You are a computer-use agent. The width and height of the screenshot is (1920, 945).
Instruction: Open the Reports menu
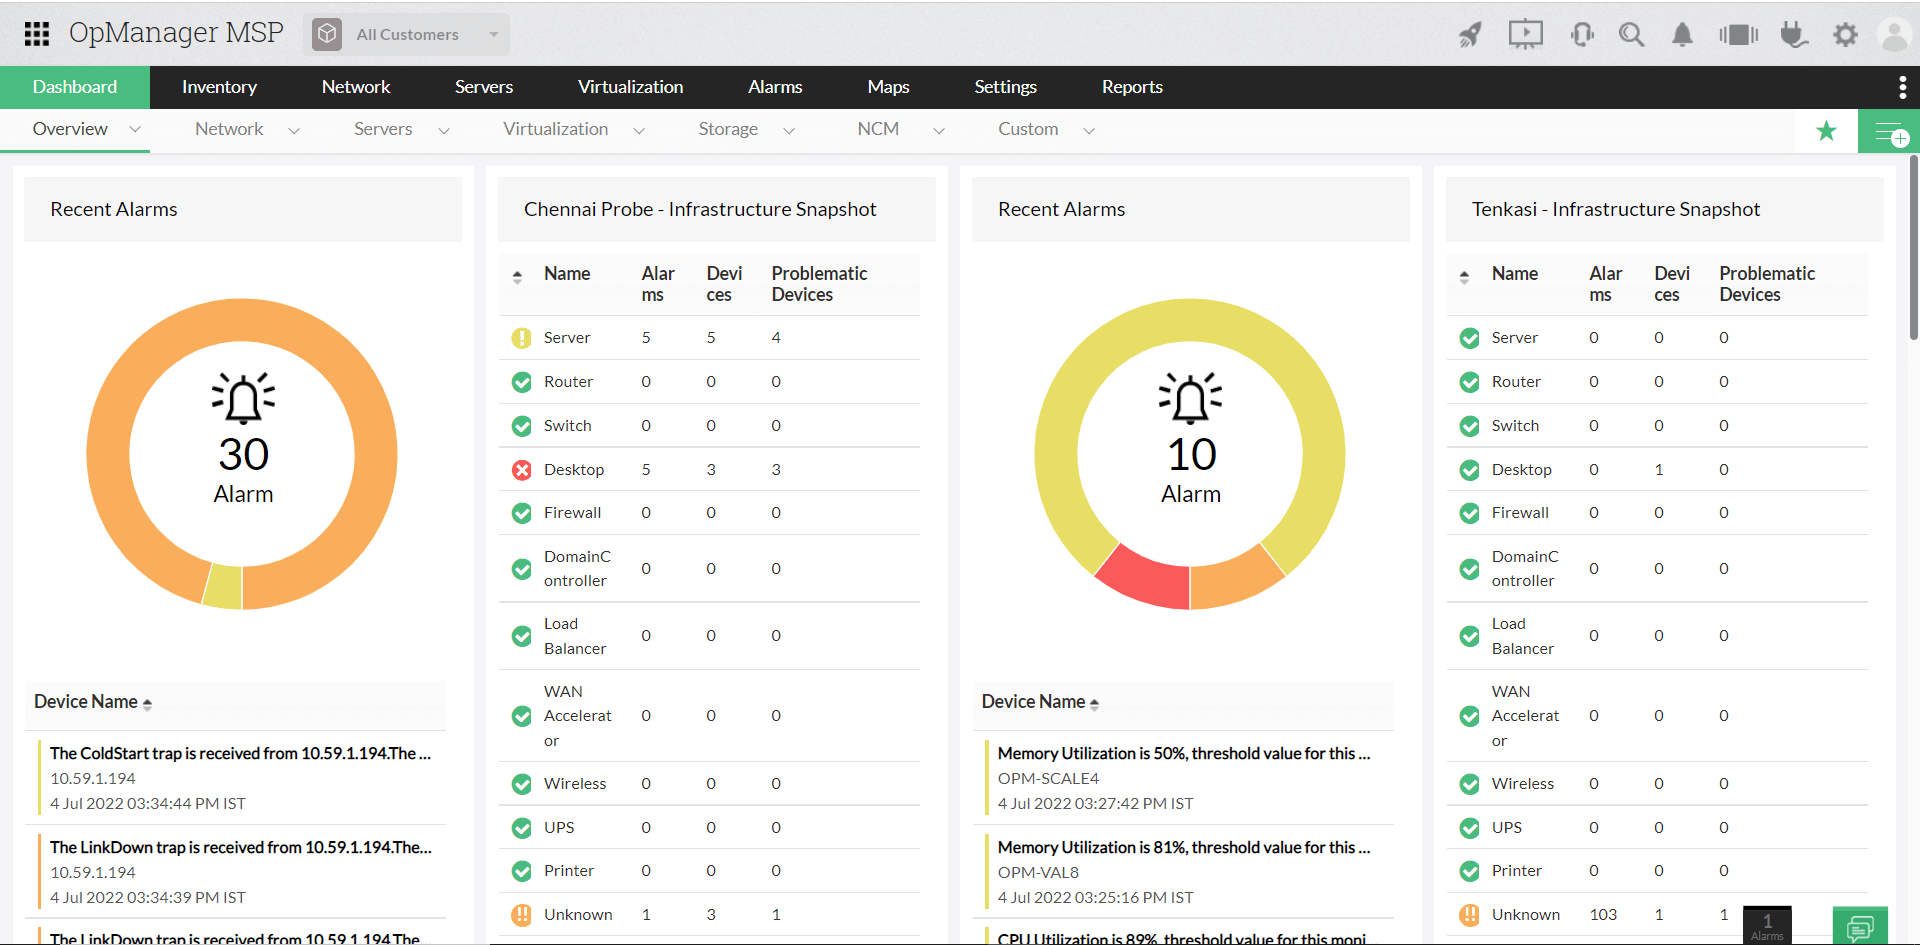click(x=1132, y=87)
